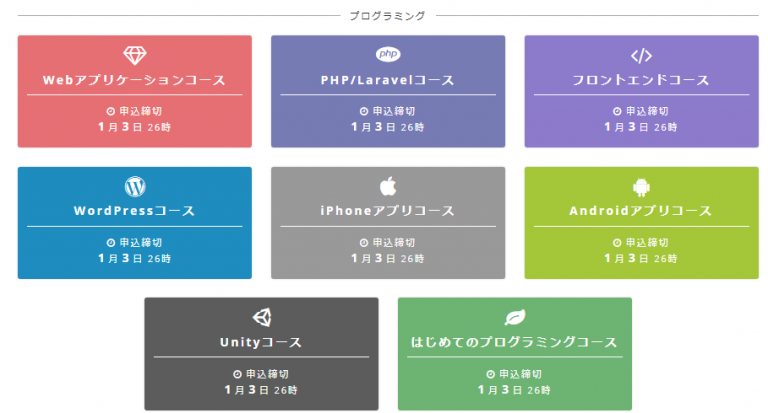
Task: Click 申込締切 label on Unityコース card
Action: 267,374
